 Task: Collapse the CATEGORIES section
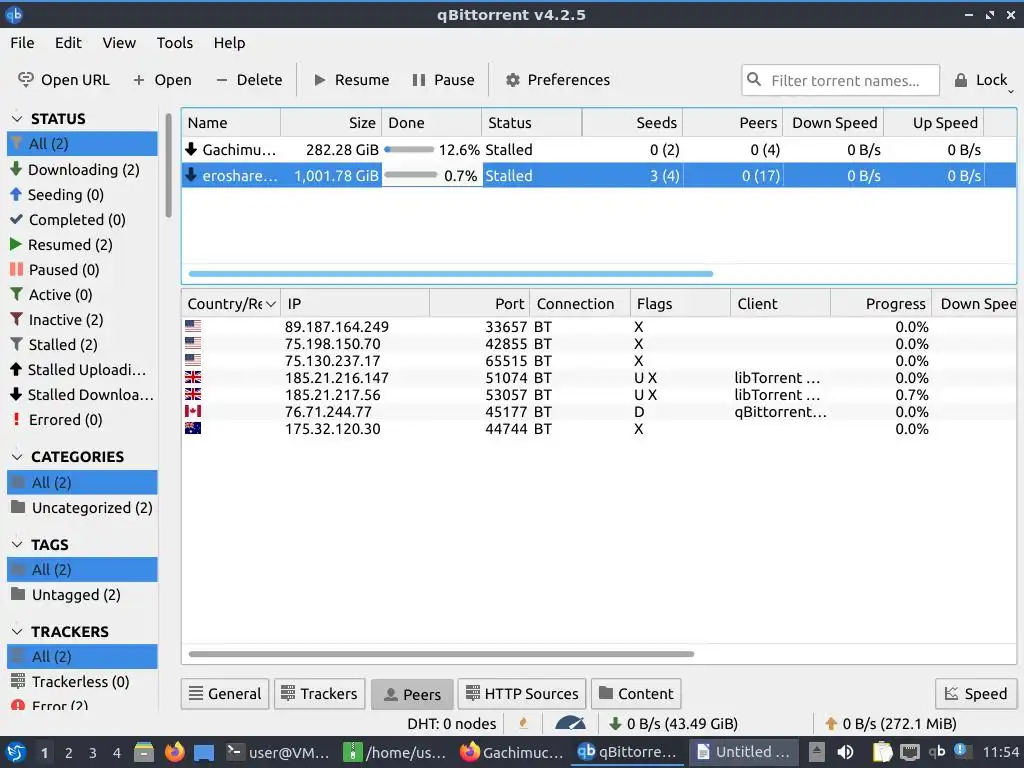tap(18, 456)
